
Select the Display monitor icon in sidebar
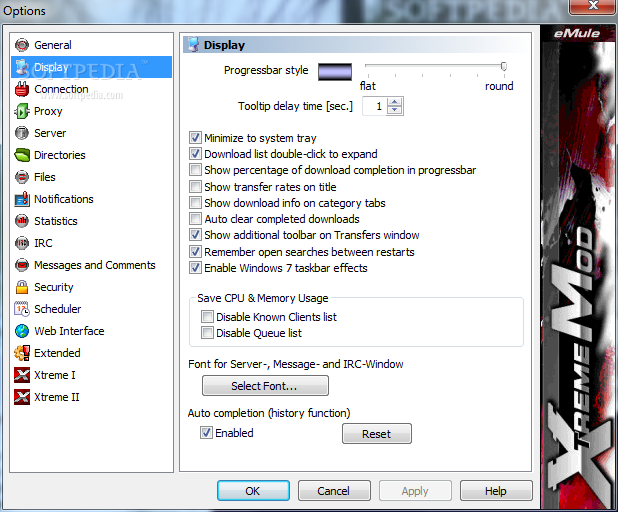pyautogui.click(x=22, y=67)
